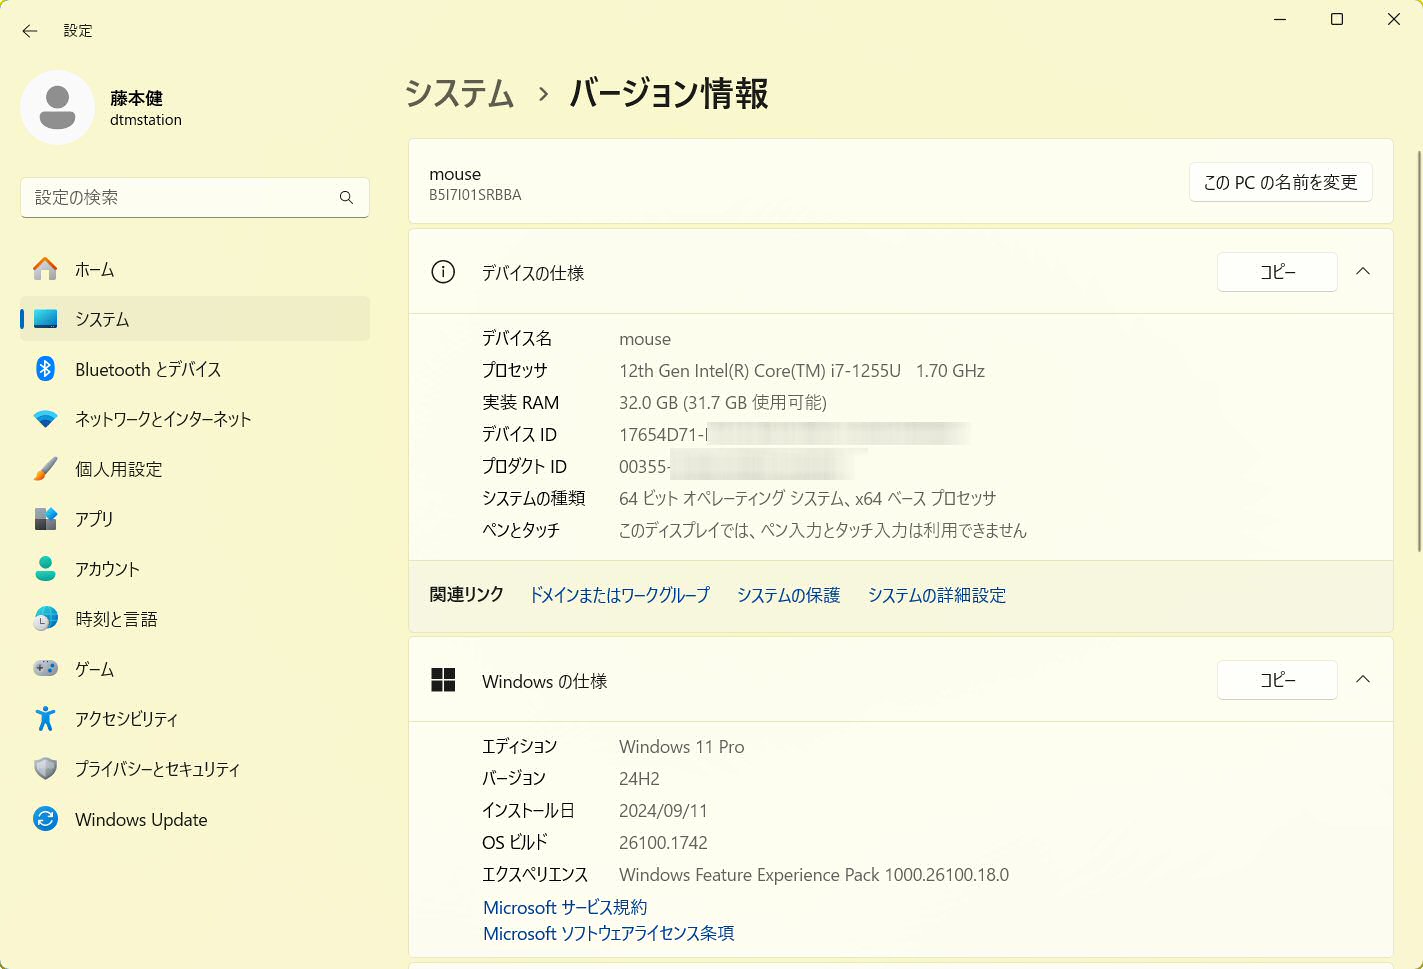Click the user profile avatar icon
1423x969 pixels.
click(57, 107)
